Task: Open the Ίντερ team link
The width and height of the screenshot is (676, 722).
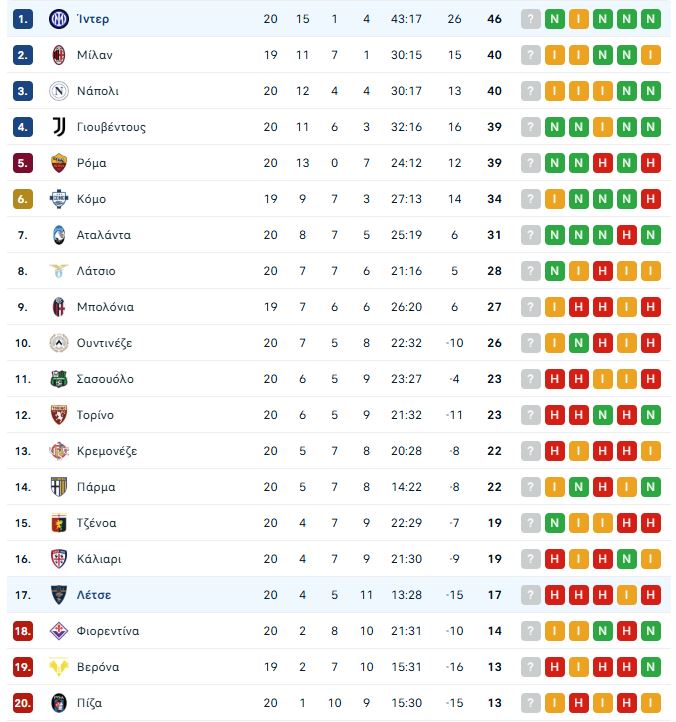Action: click(x=93, y=19)
